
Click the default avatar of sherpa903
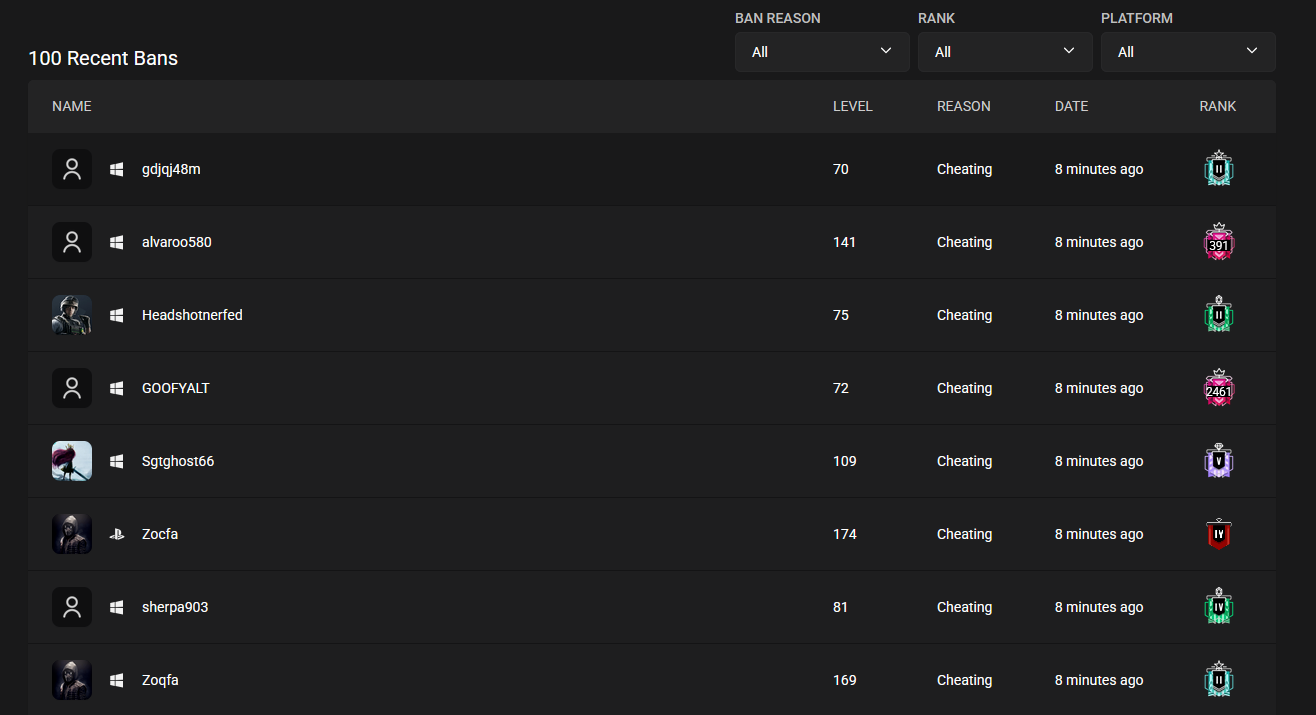72,607
